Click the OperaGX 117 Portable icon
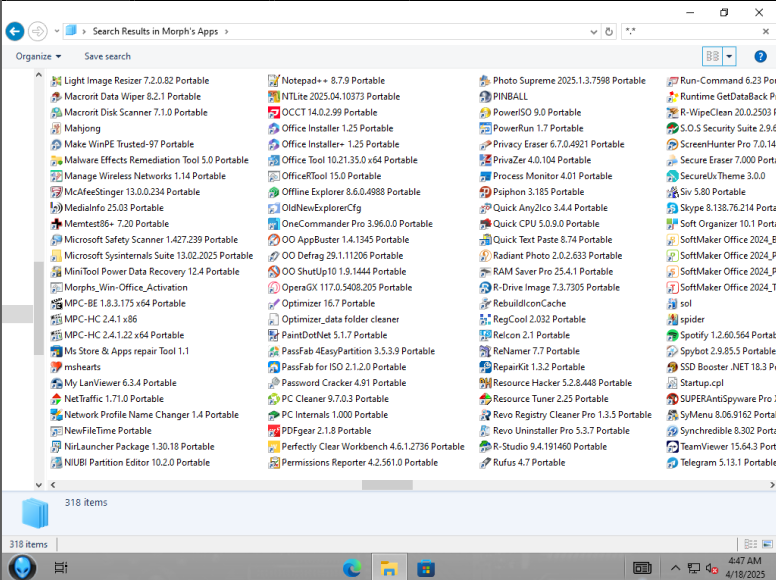This screenshot has height=580, width=776. click(x=274, y=288)
